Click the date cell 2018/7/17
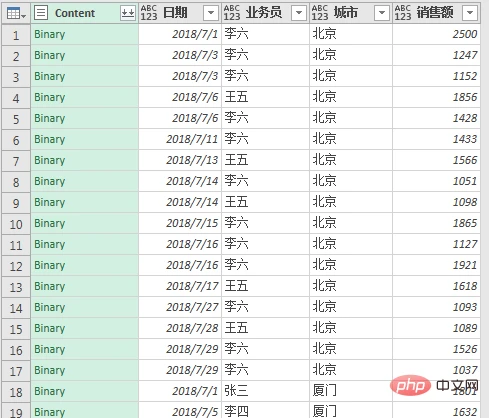This screenshot has width=489, height=418. [x=180, y=286]
